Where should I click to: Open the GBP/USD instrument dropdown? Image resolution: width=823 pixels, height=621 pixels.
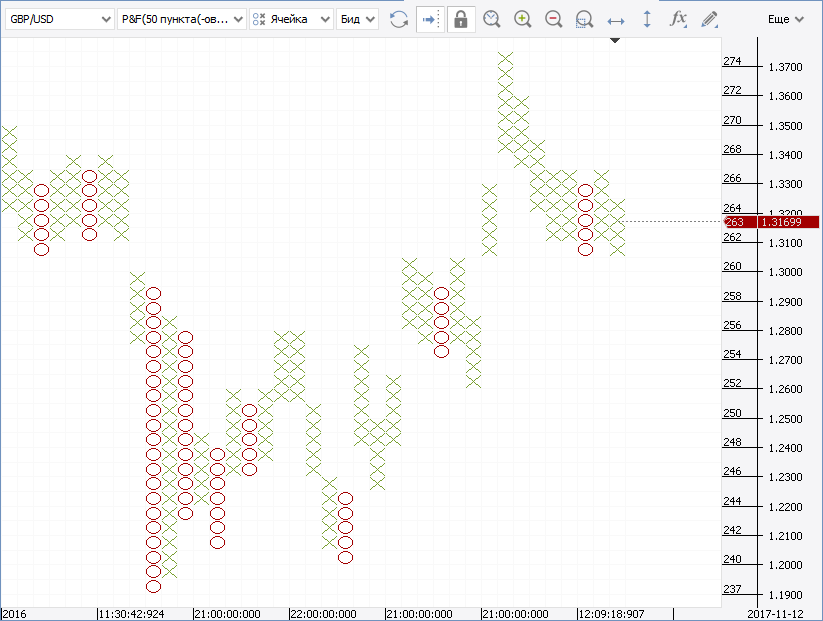(59, 19)
